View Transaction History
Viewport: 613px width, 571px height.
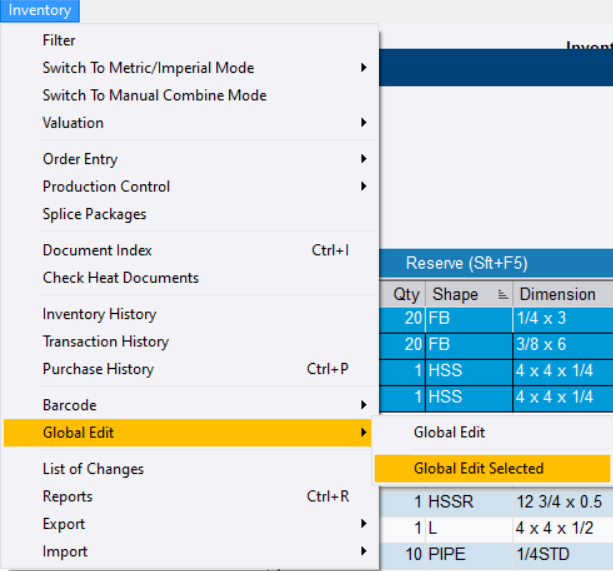click(105, 342)
